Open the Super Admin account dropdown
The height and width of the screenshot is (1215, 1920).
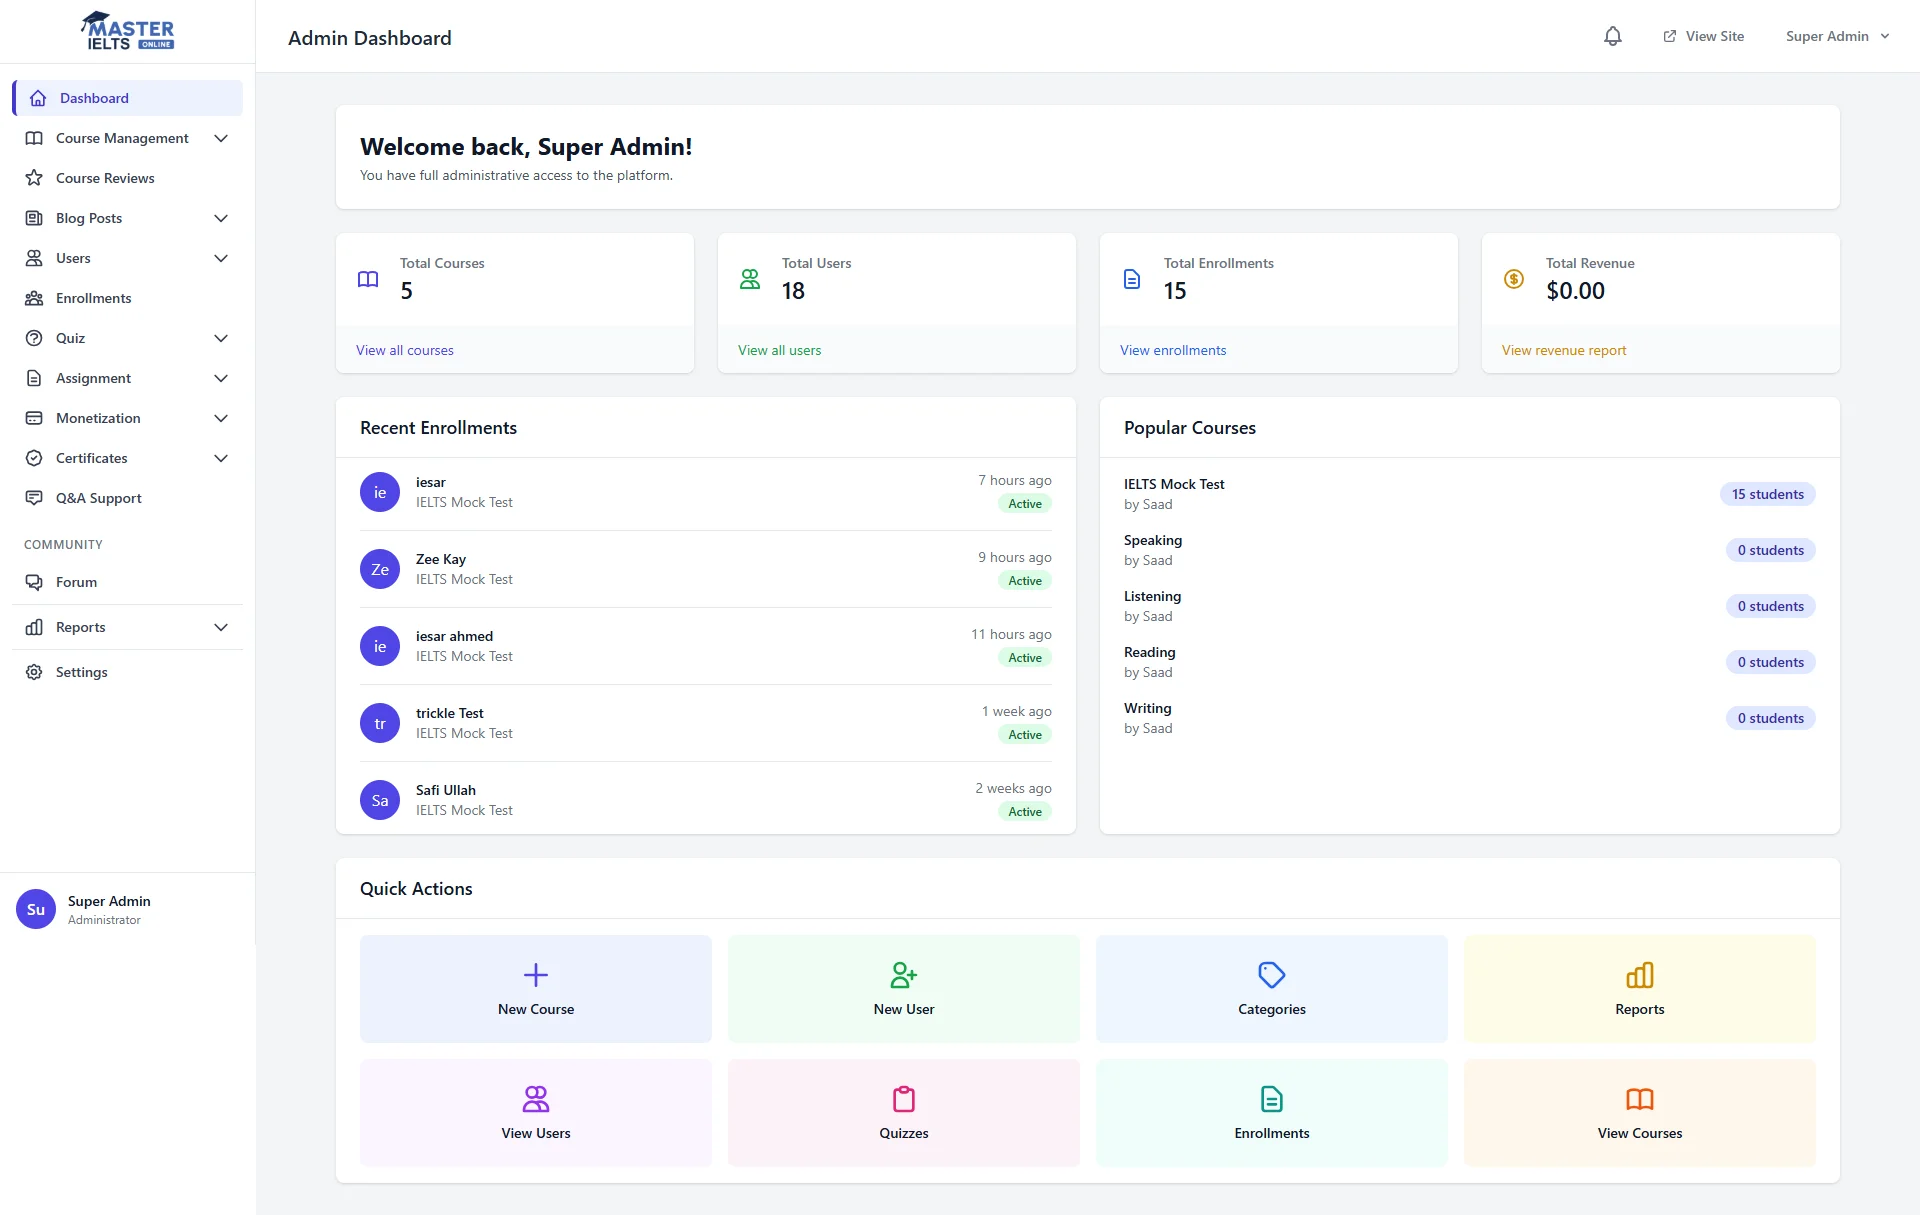[1838, 36]
